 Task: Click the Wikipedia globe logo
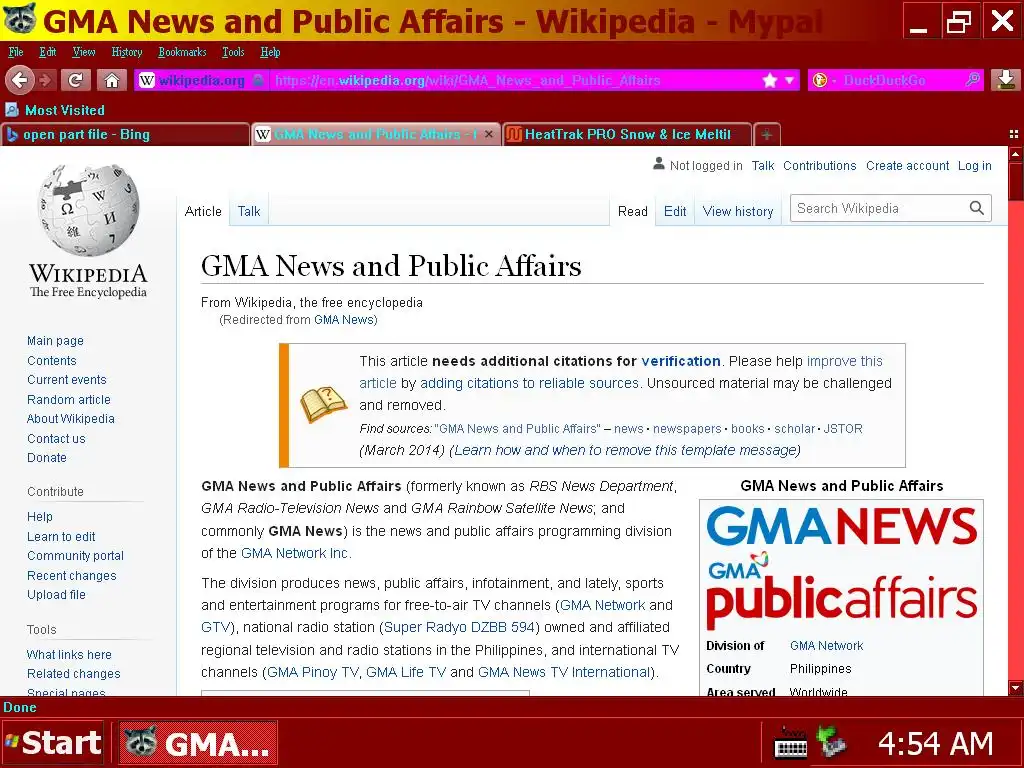(x=89, y=210)
